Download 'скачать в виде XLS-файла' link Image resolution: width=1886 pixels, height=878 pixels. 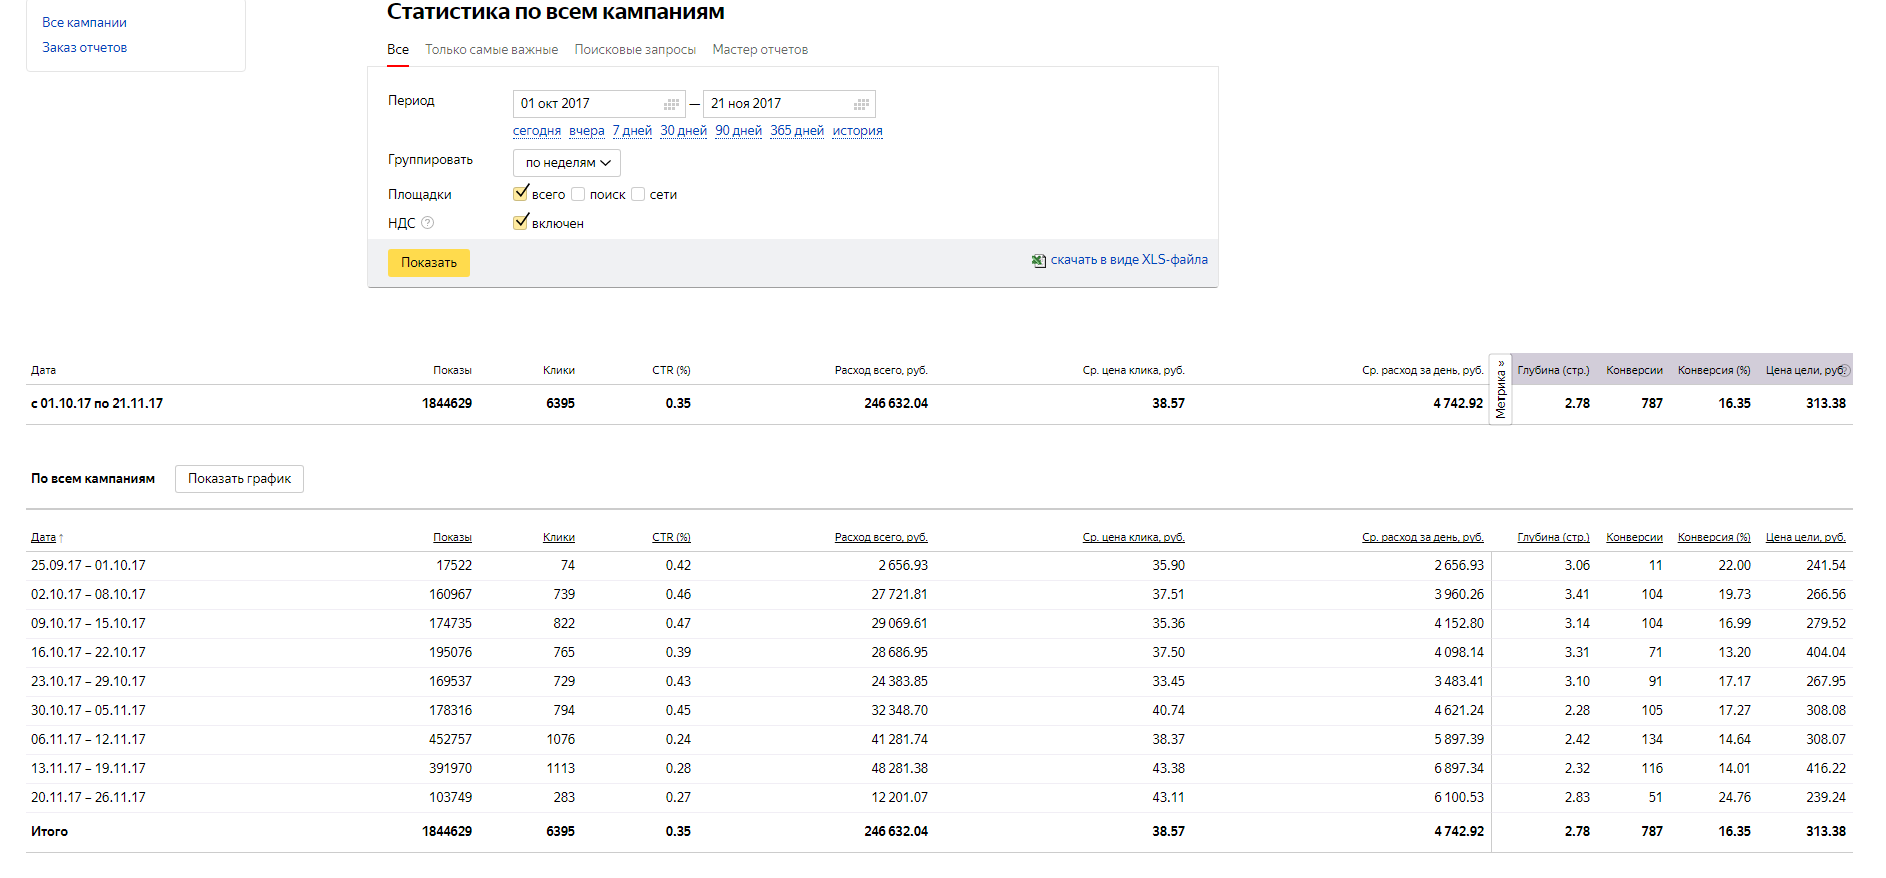(x=1129, y=260)
